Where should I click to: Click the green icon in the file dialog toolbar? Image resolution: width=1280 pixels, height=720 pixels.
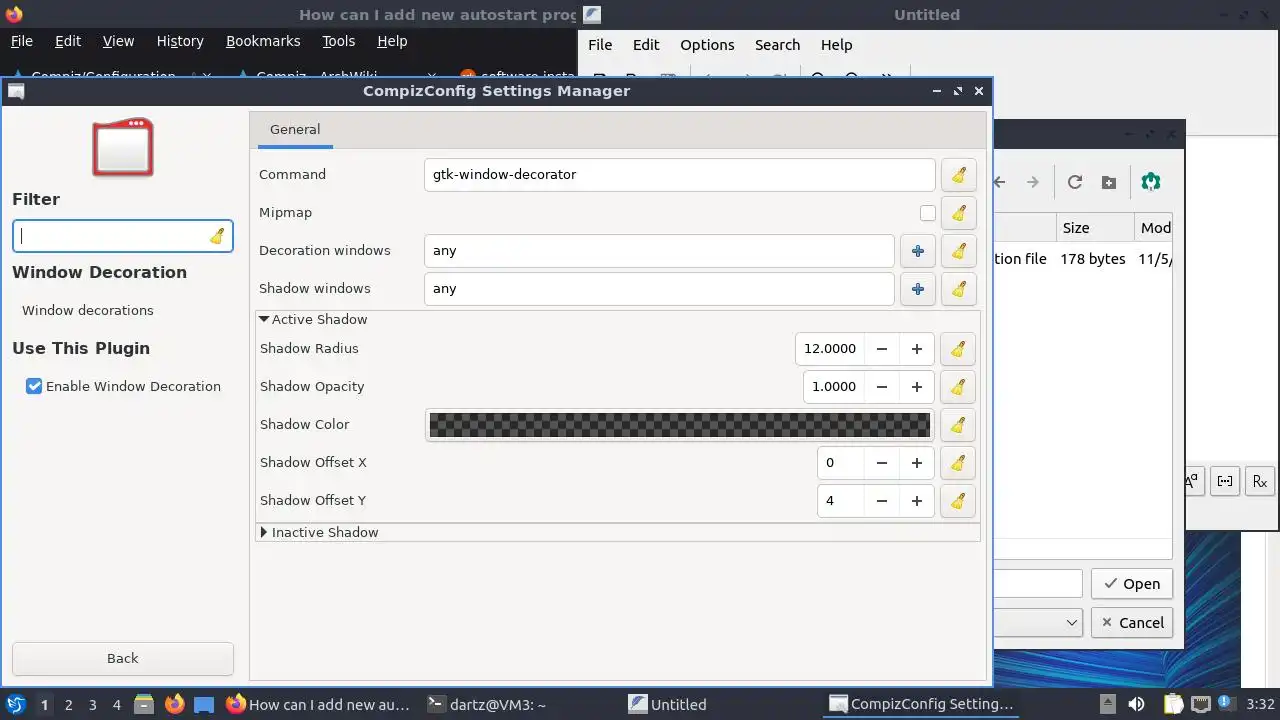pos(1151,182)
